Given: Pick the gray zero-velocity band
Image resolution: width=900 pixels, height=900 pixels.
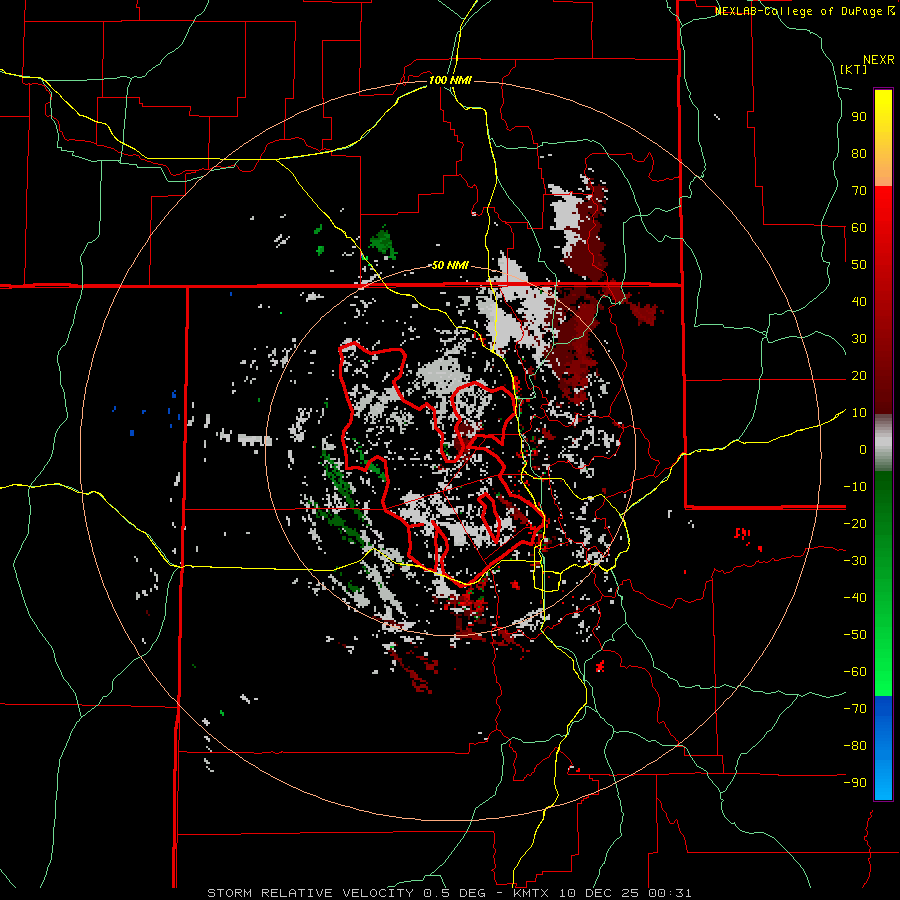Looking at the screenshot, I should (883, 443).
